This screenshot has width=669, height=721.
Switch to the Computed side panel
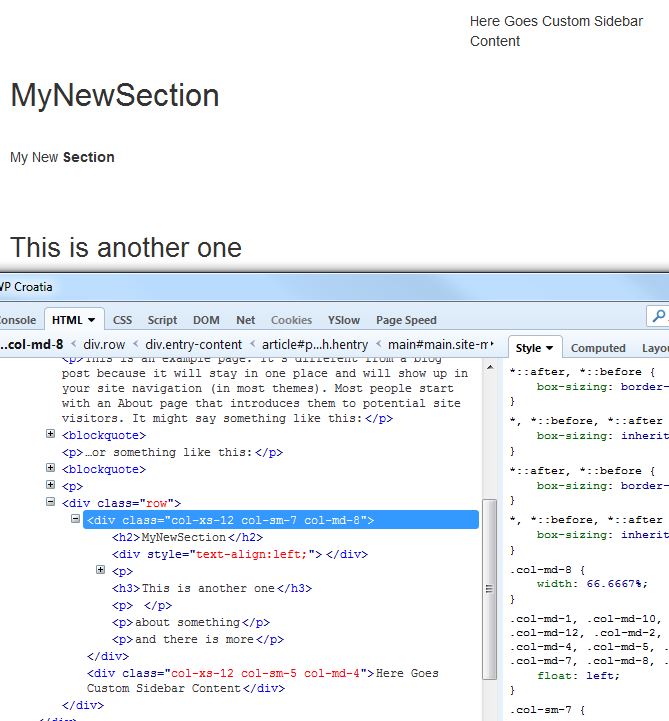coord(598,348)
